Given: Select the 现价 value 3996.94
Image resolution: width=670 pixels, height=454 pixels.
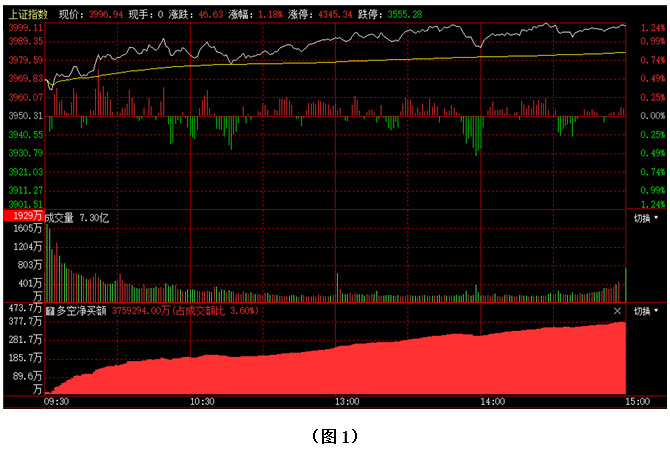Looking at the screenshot, I should coord(105,15).
